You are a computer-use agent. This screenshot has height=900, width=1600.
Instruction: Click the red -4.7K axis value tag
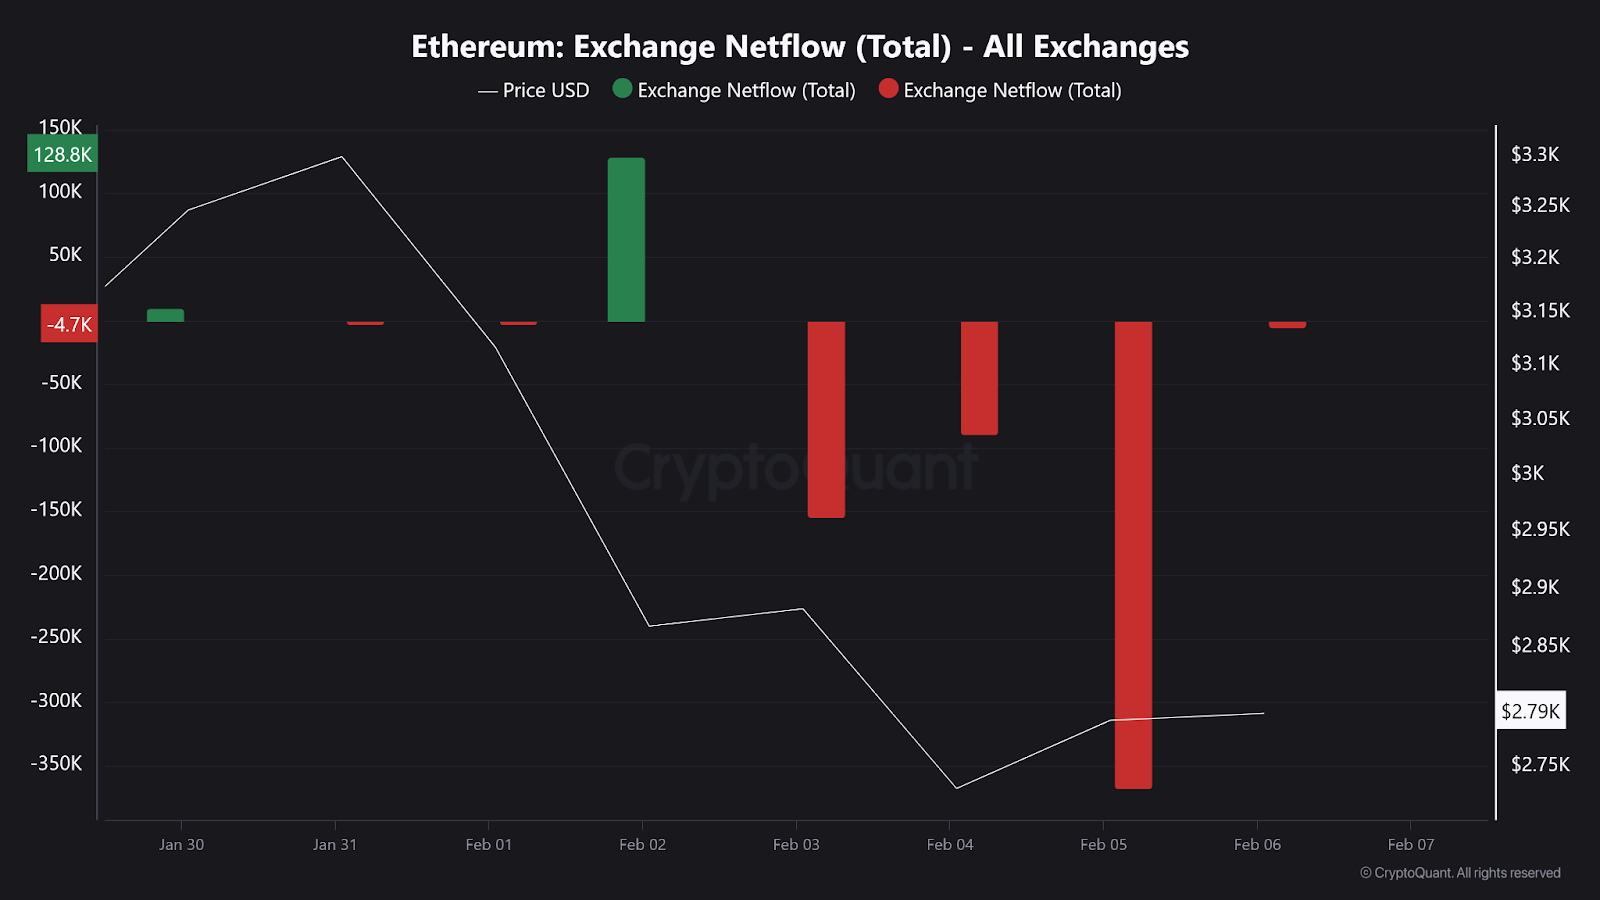coord(69,324)
